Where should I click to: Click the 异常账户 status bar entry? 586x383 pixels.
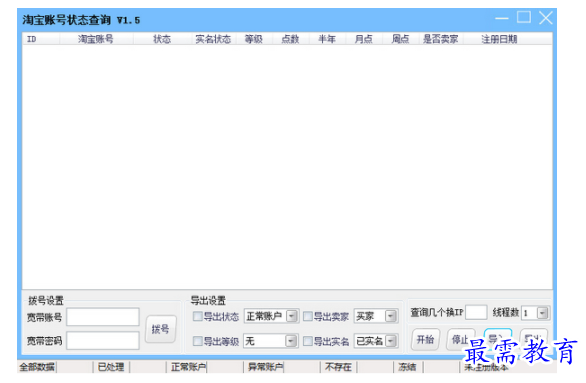(x=265, y=367)
